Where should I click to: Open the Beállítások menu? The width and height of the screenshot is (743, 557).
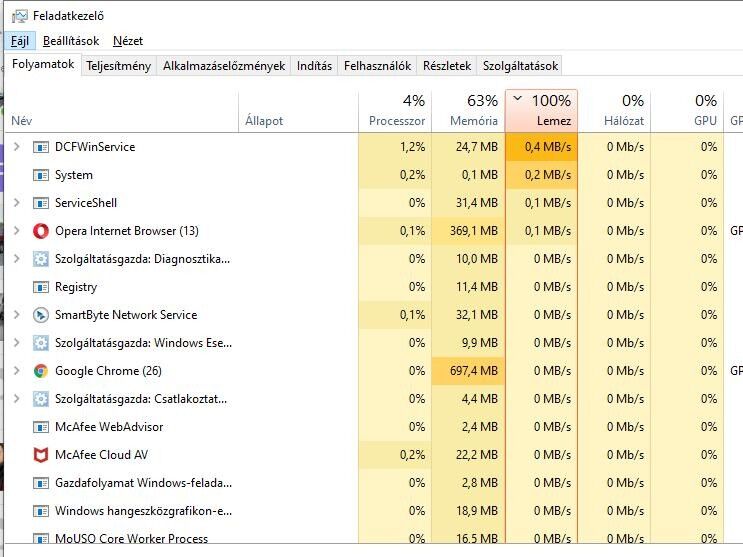71,41
